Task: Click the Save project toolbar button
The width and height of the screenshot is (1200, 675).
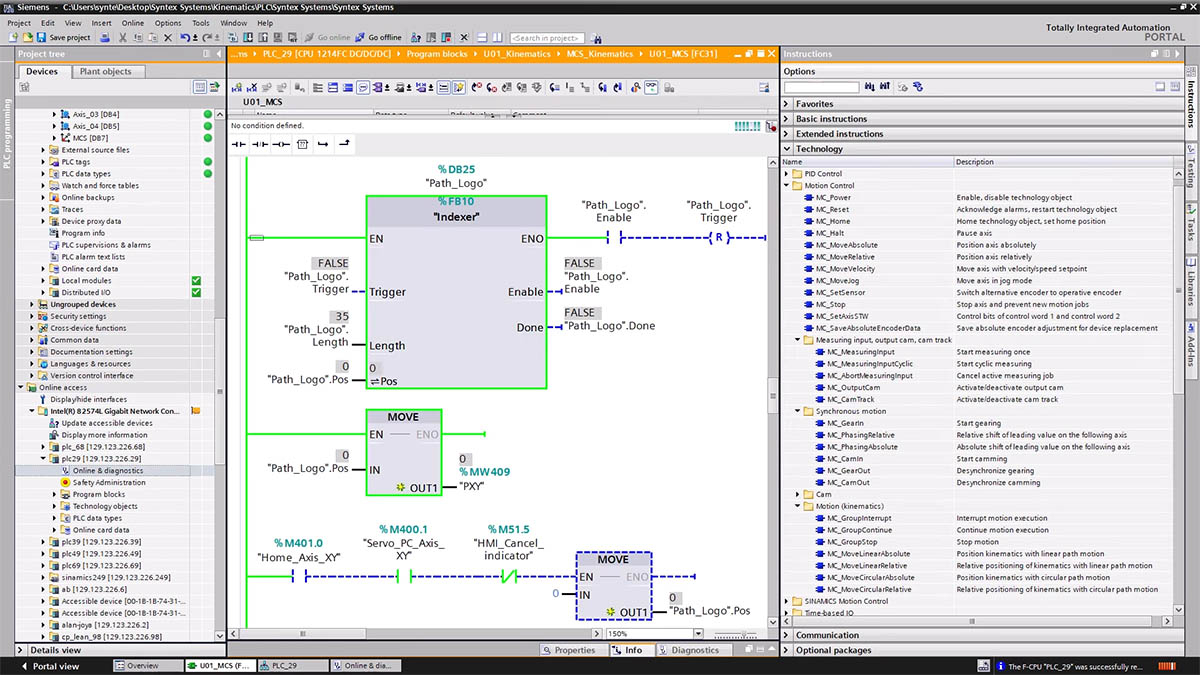Action: (64, 37)
